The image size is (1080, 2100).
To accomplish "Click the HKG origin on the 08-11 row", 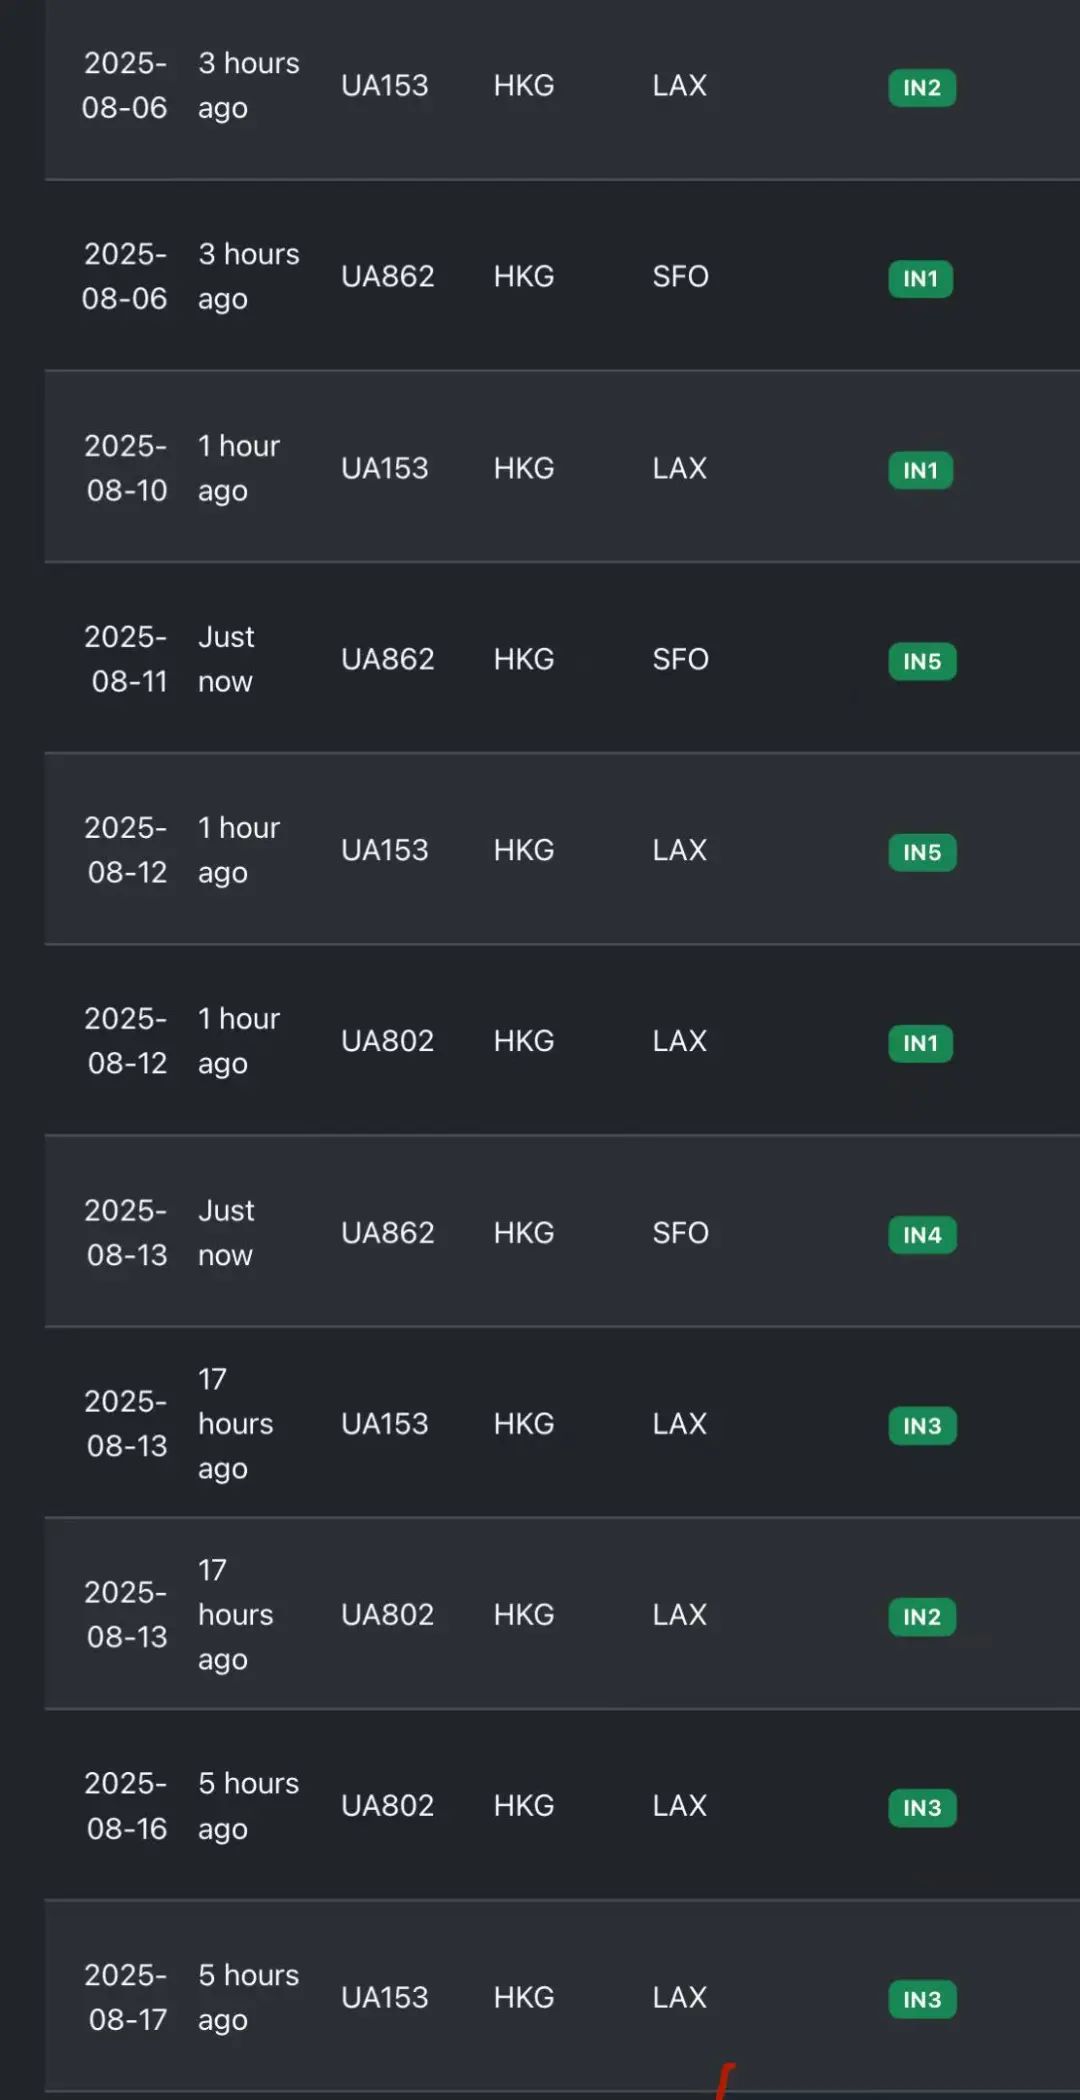I will [x=523, y=659].
